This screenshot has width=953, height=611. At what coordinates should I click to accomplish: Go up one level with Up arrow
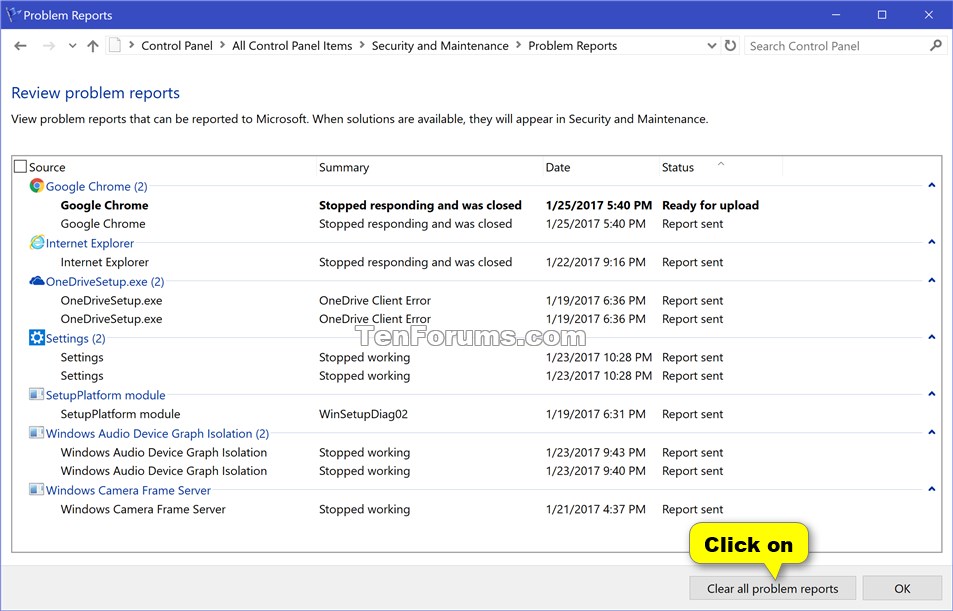pos(93,46)
